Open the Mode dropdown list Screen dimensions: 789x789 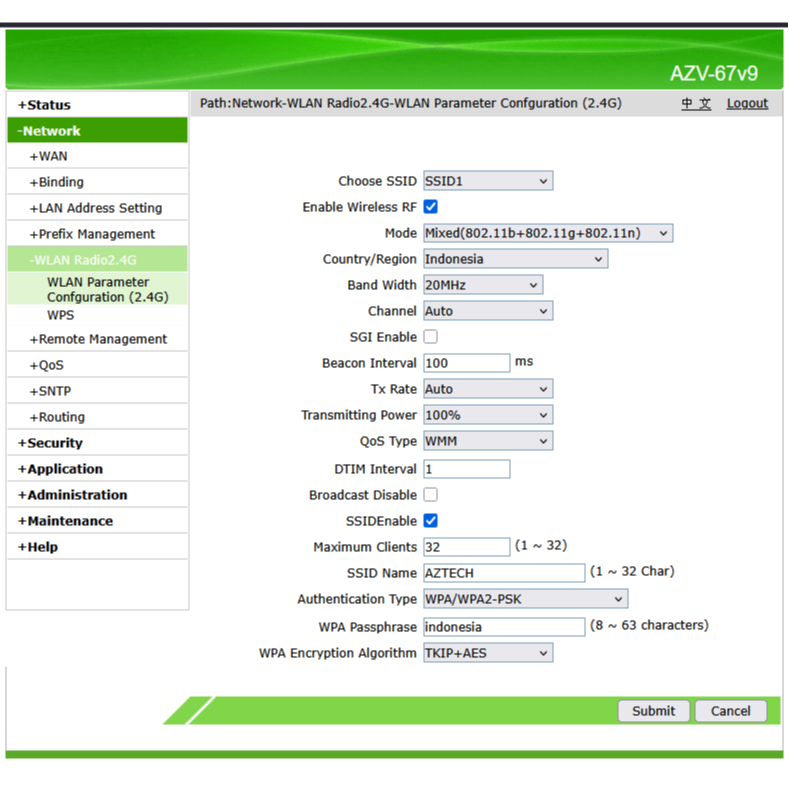click(548, 233)
